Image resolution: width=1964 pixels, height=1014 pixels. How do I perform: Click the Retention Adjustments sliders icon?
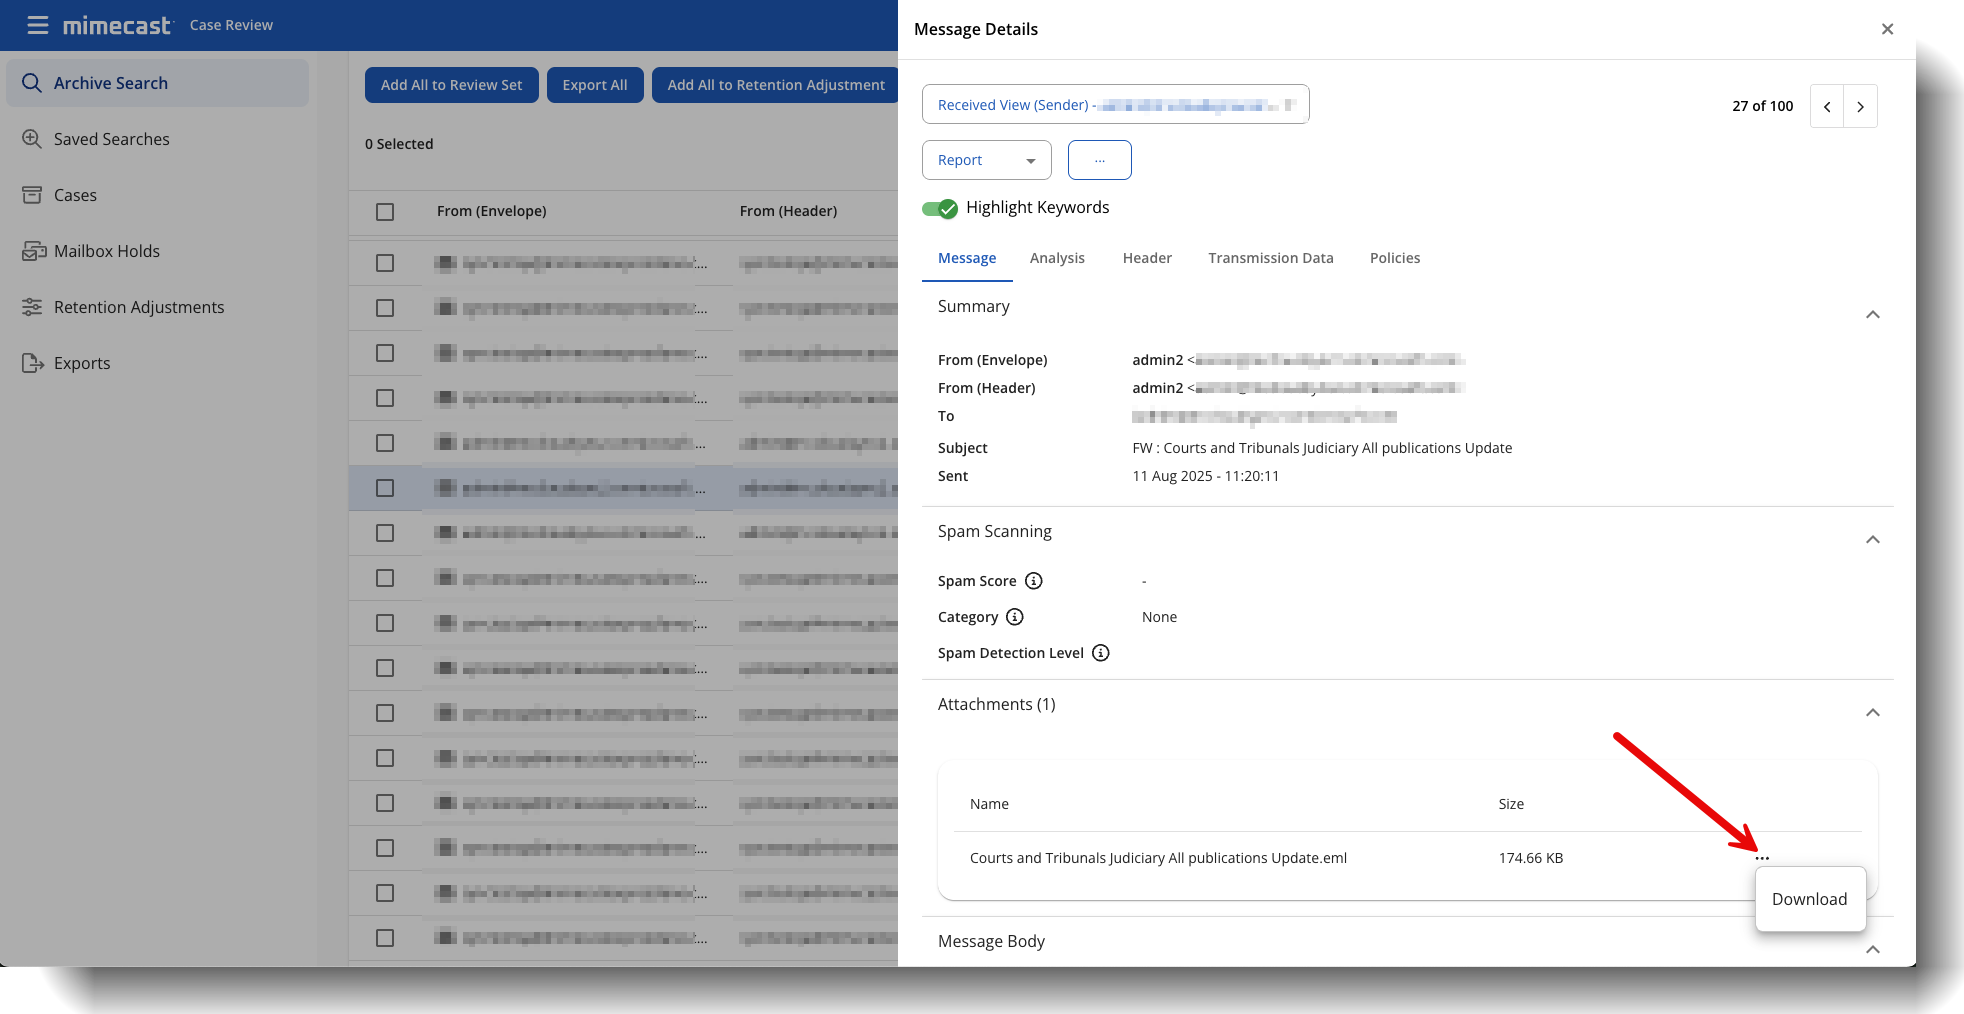32,307
